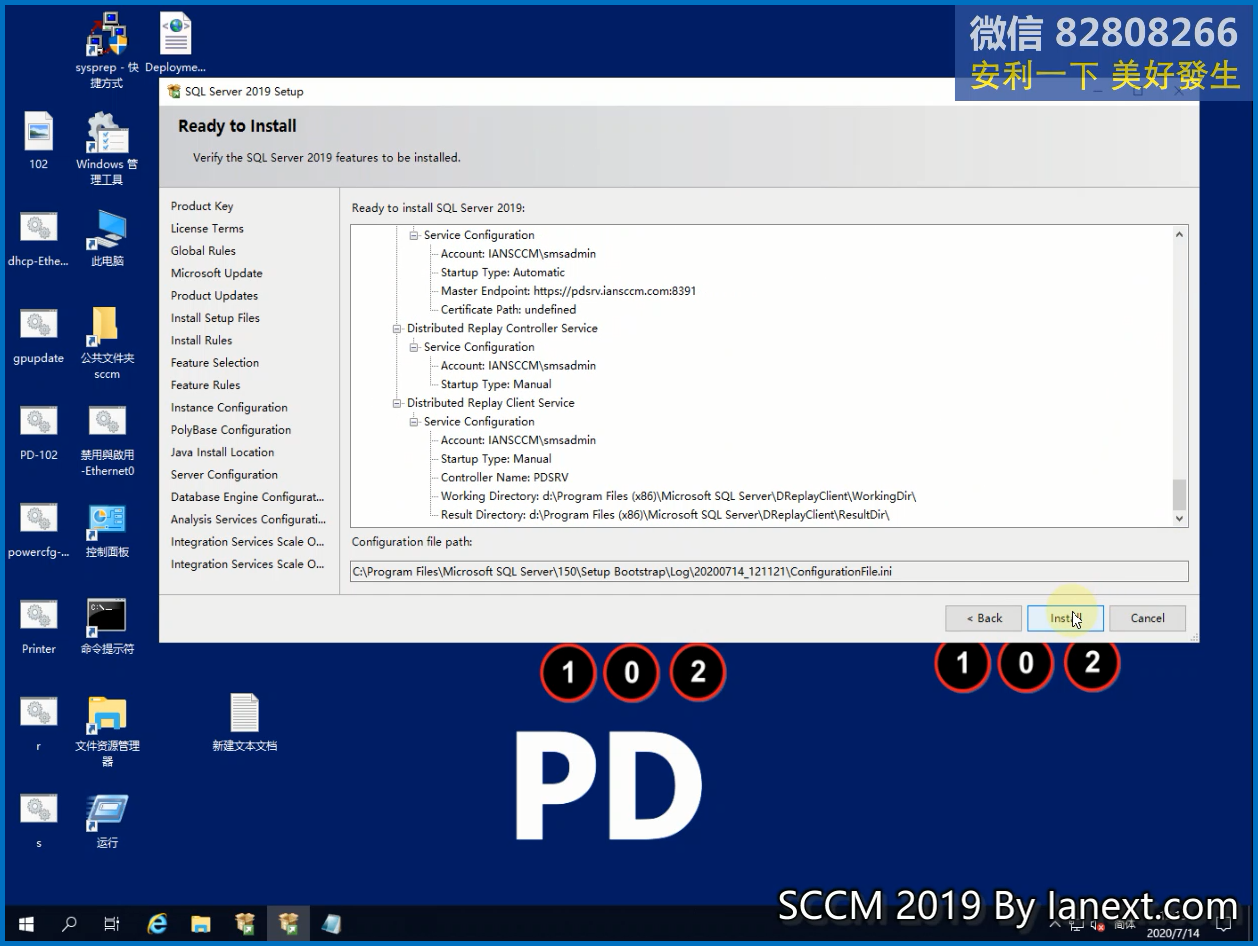Screen dimensions: 1258x946
Task: Select the License Terms step
Action: pyautogui.click(x=207, y=229)
